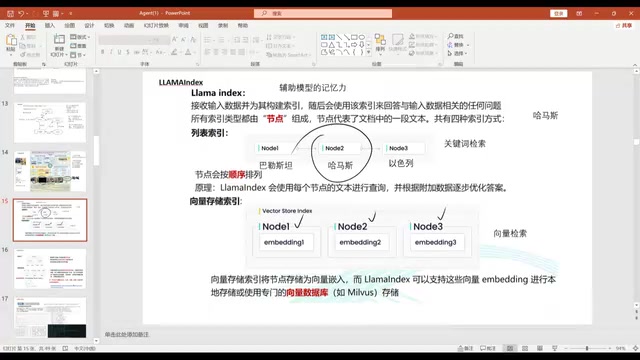Image resolution: width=640 pixels, height=360 pixels.
Task: Toggle italic formatting
Action: pyautogui.click(x=111, y=52)
